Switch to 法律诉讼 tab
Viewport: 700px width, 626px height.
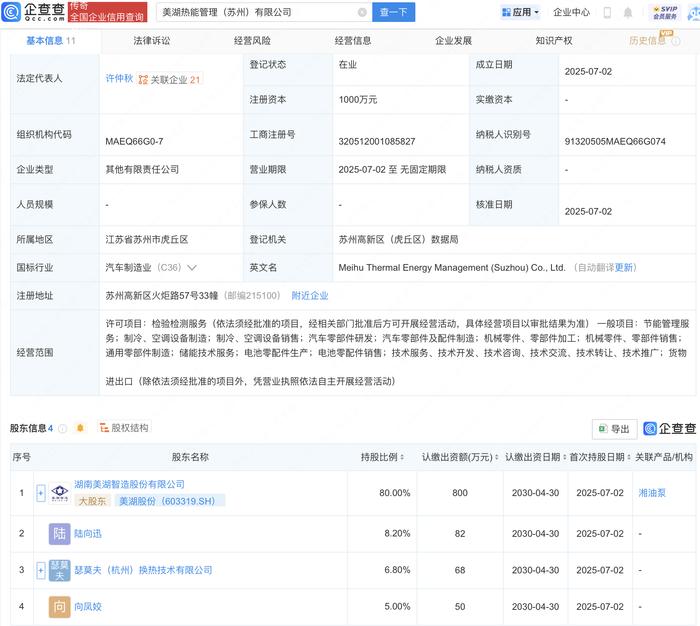click(x=152, y=41)
